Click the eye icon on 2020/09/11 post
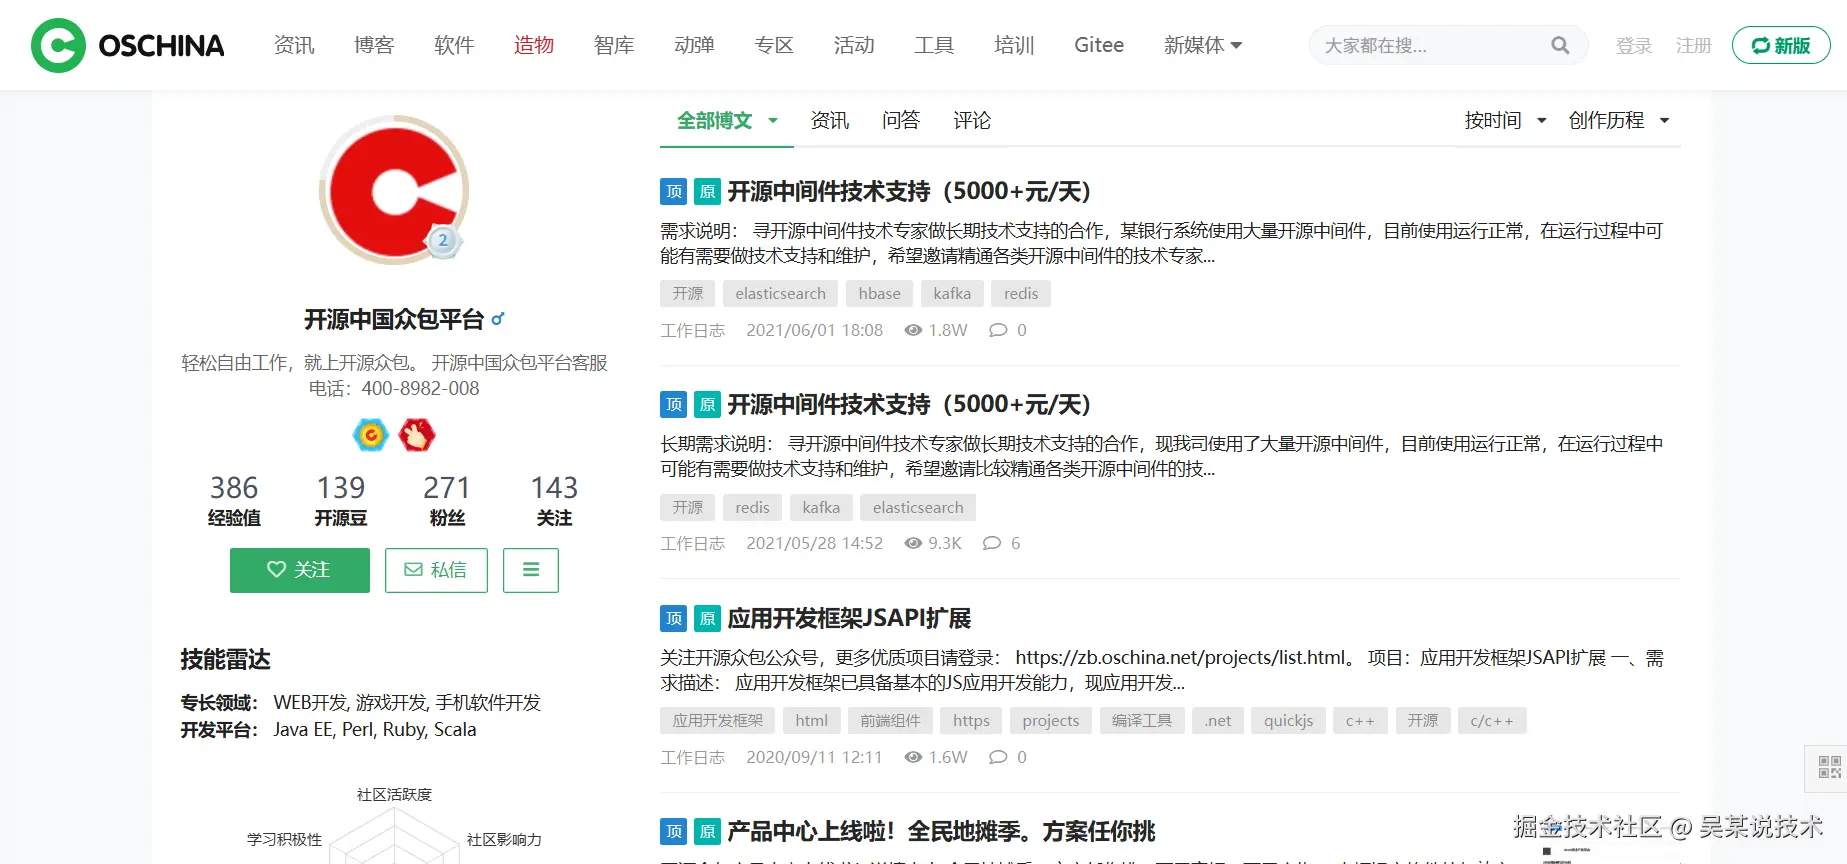 pyautogui.click(x=913, y=757)
